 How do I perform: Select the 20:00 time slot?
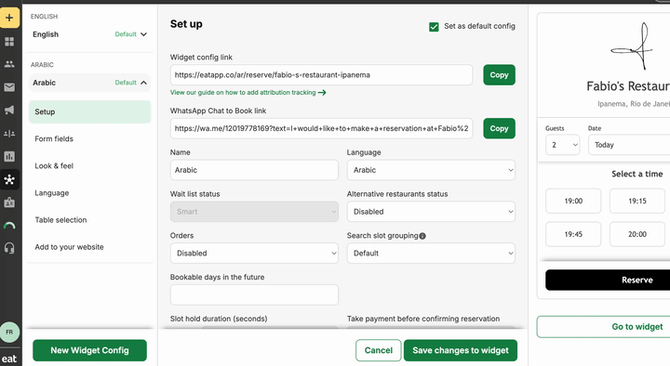pos(637,234)
